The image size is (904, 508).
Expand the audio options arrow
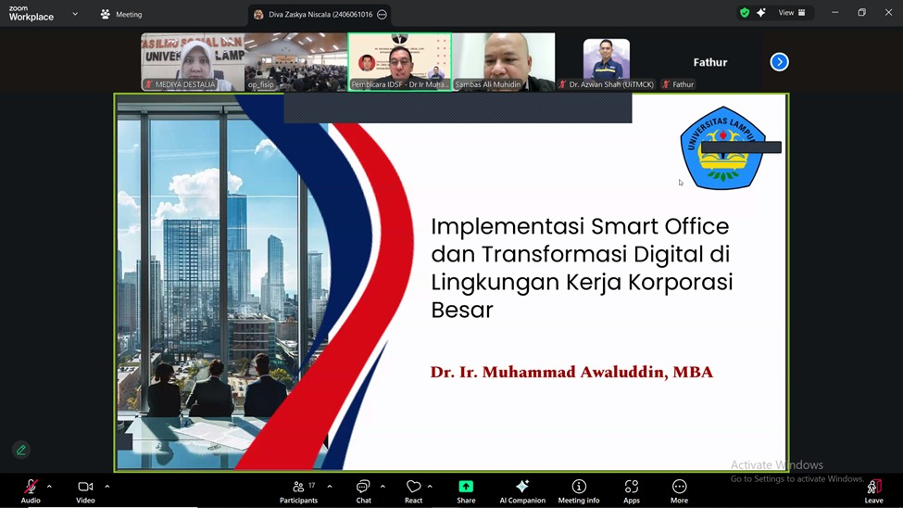click(50, 487)
